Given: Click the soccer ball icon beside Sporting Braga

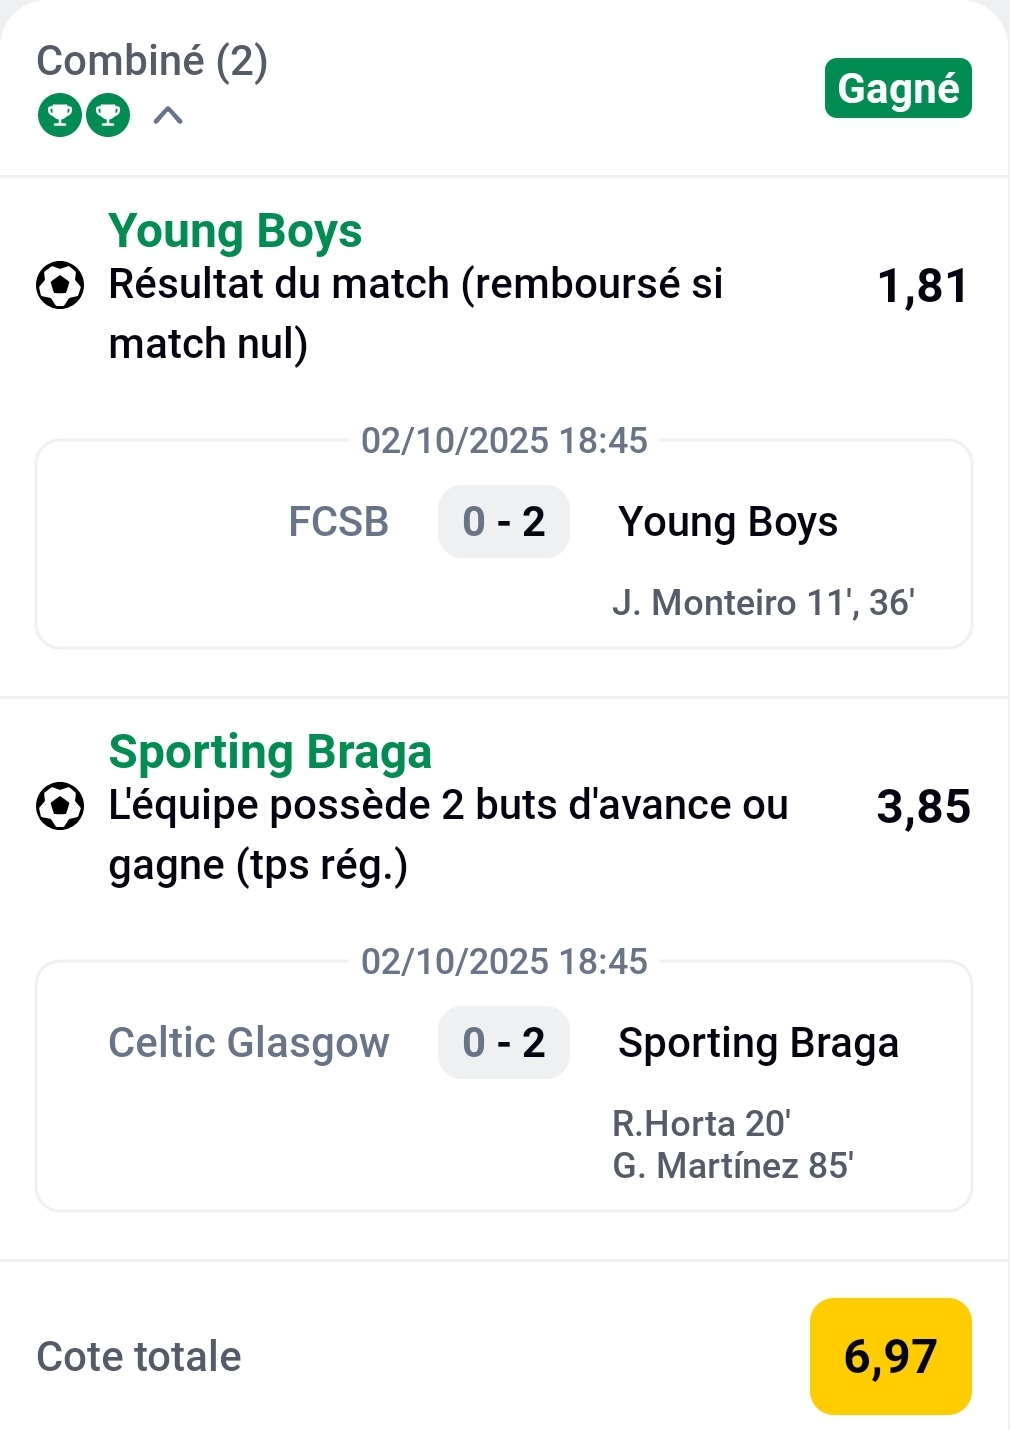Looking at the screenshot, I should 60,806.
